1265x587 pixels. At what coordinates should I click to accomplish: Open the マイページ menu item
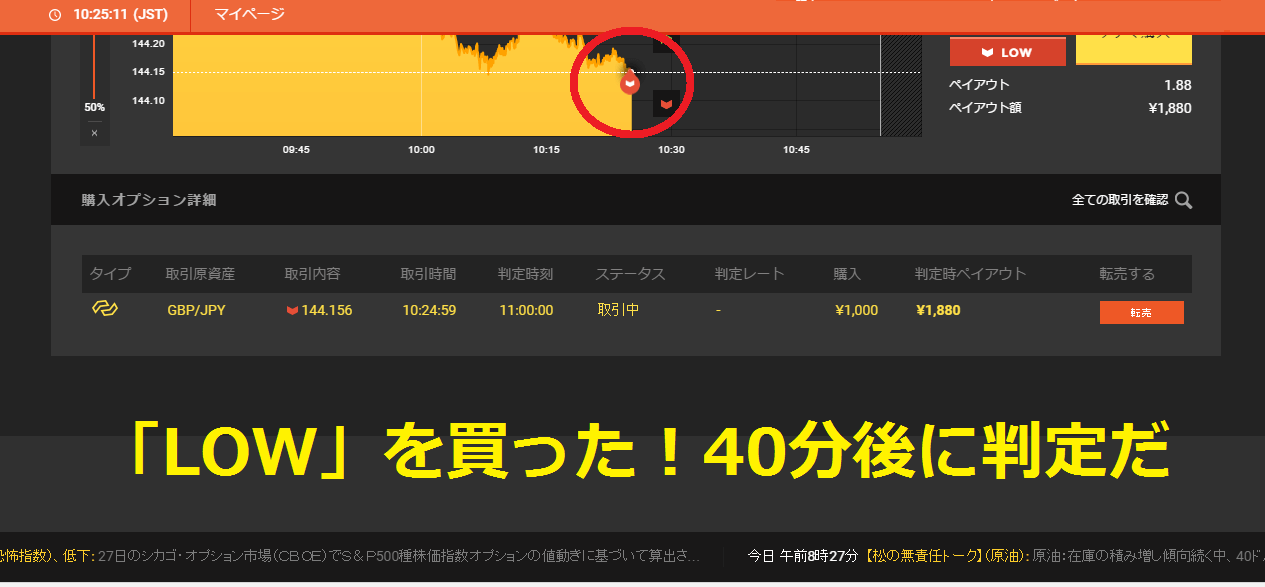(249, 14)
